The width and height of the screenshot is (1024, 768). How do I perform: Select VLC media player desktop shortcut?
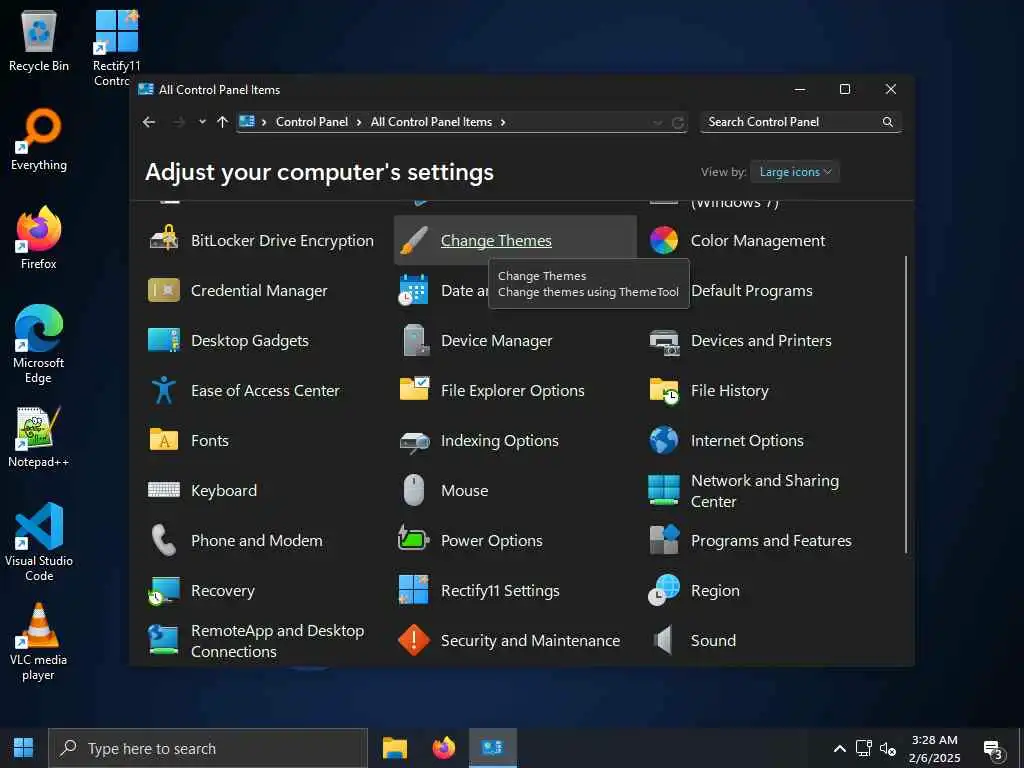[x=39, y=642]
